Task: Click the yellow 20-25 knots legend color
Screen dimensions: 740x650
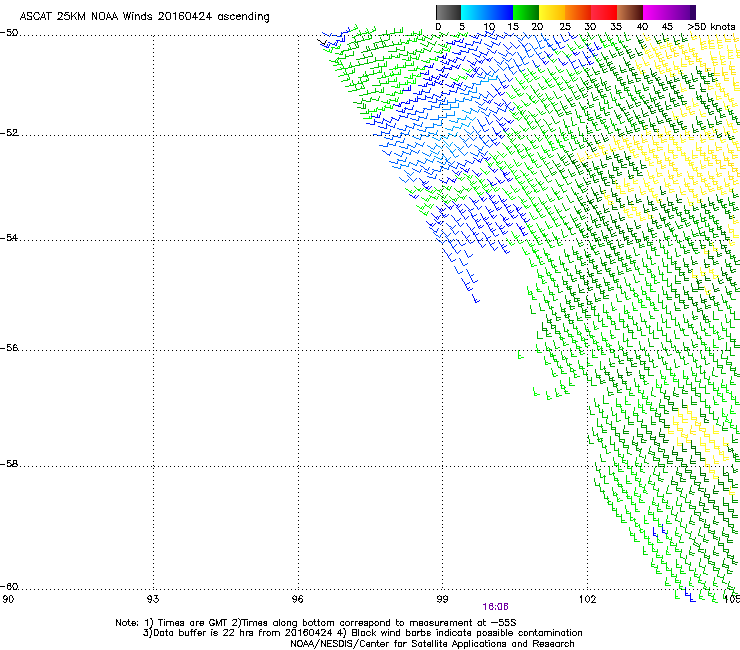Action: (x=552, y=12)
